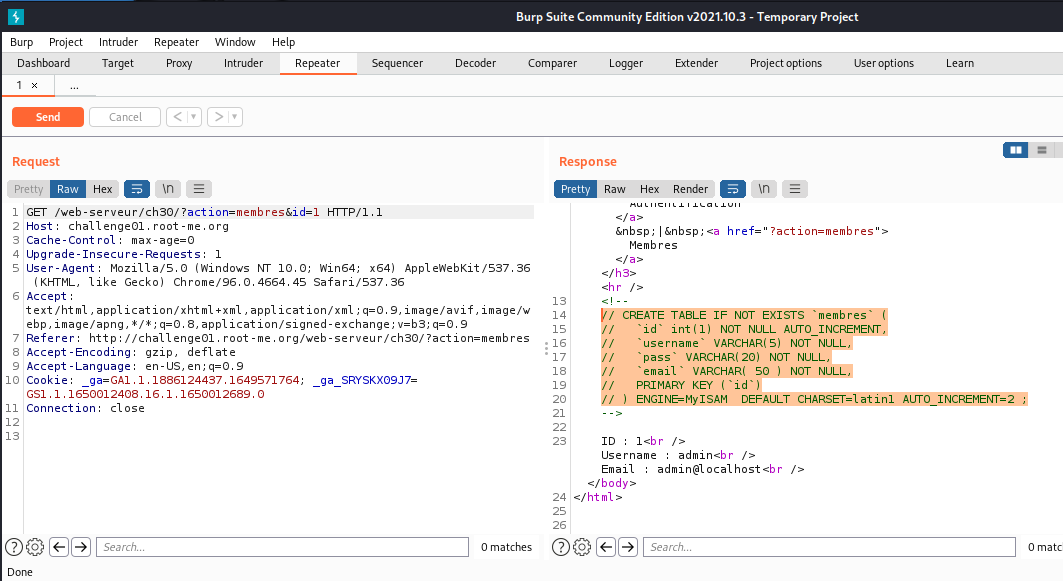Open back history dropdown arrow
This screenshot has width=1063, height=581.
coord(194,117)
